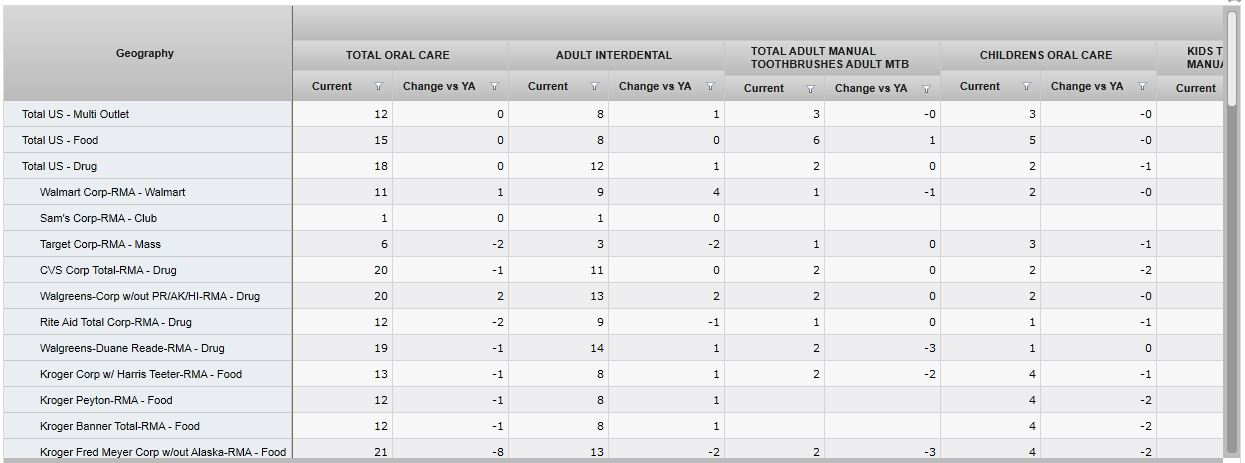The width and height of the screenshot is (1245, 463).
Task: Select the Total US - Multi Outlet row
Action: tap(76, 114)
